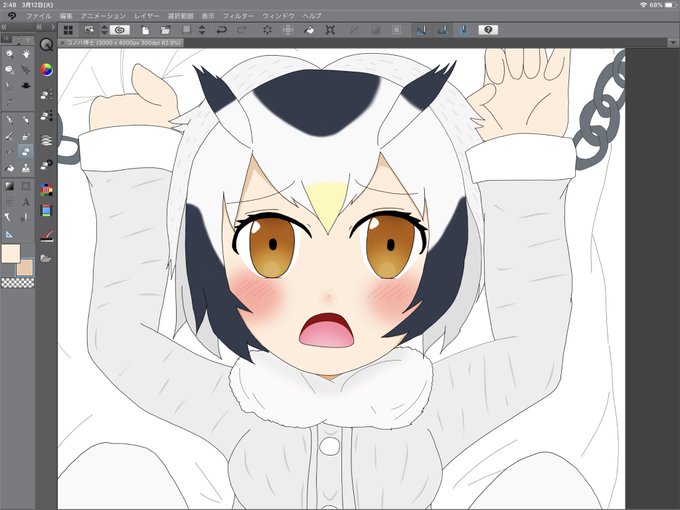Select the main drawing color swatch
This screenshot has height=510, width=680.
[x=11, y=253]
